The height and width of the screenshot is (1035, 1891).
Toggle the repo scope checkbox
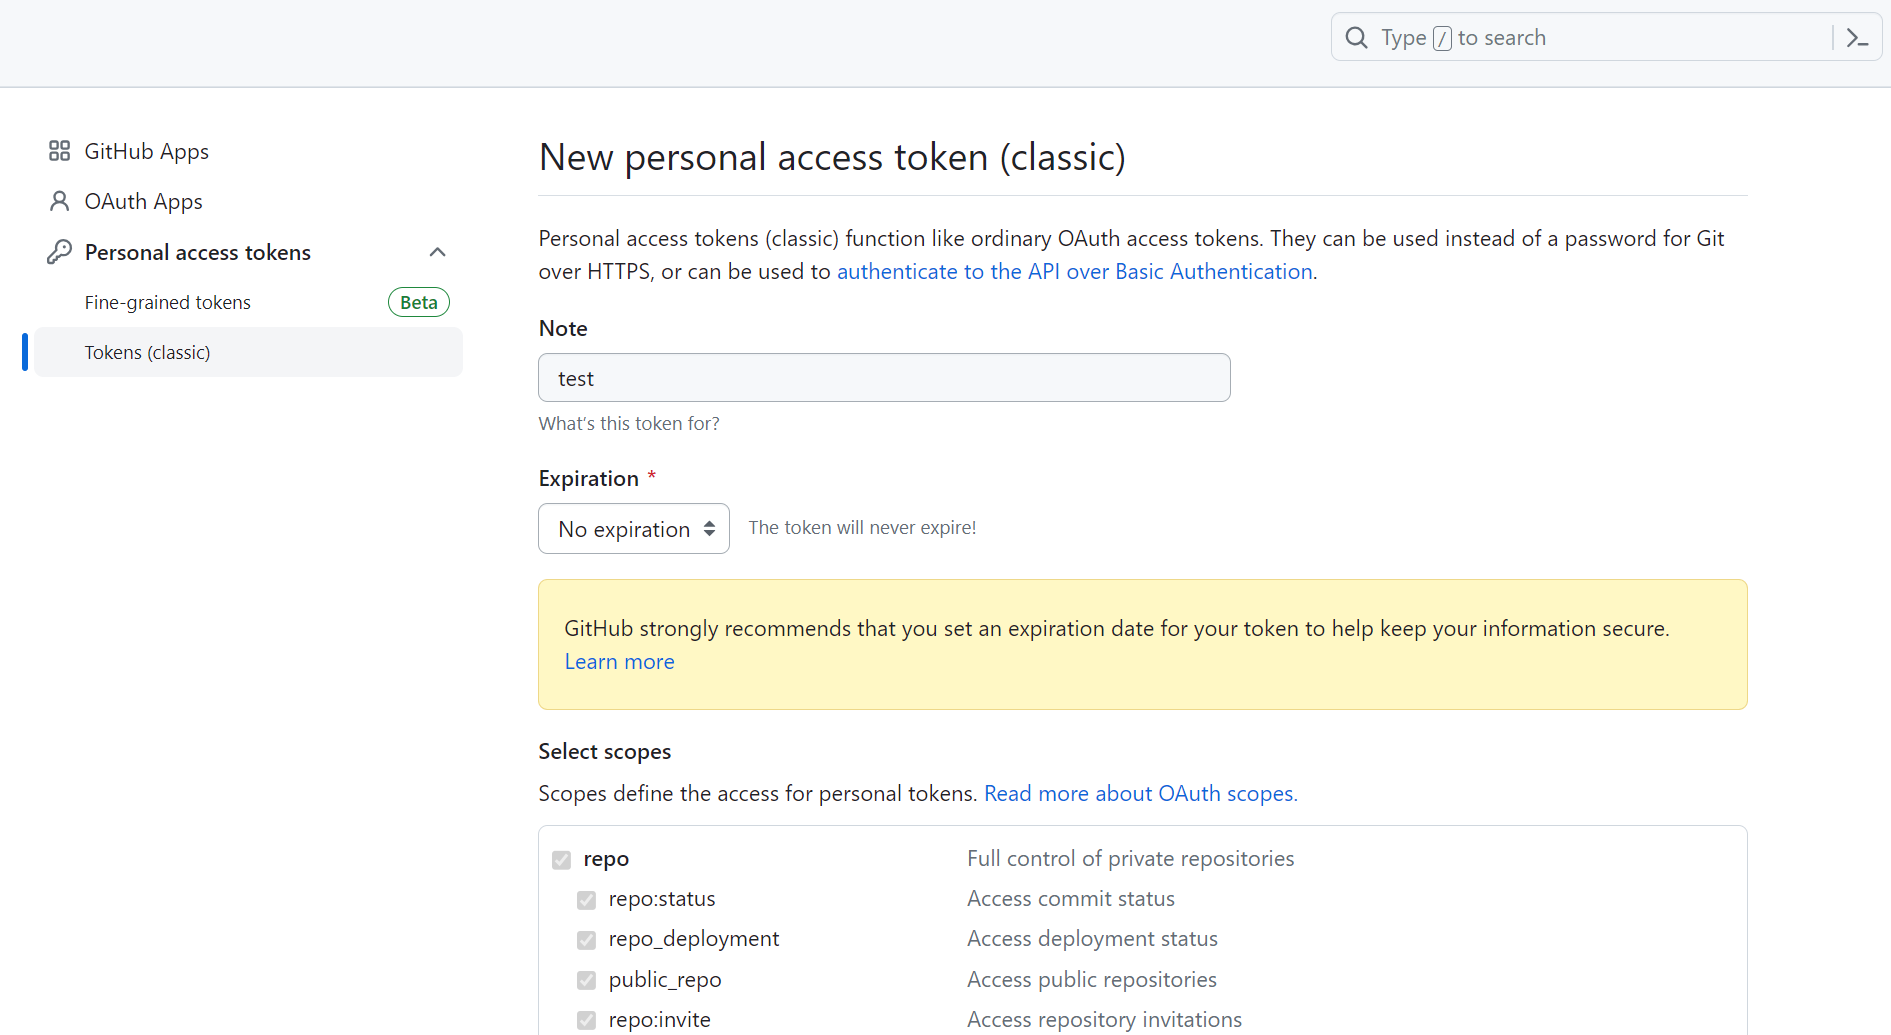pyautogui.click(x=562, y=860)
